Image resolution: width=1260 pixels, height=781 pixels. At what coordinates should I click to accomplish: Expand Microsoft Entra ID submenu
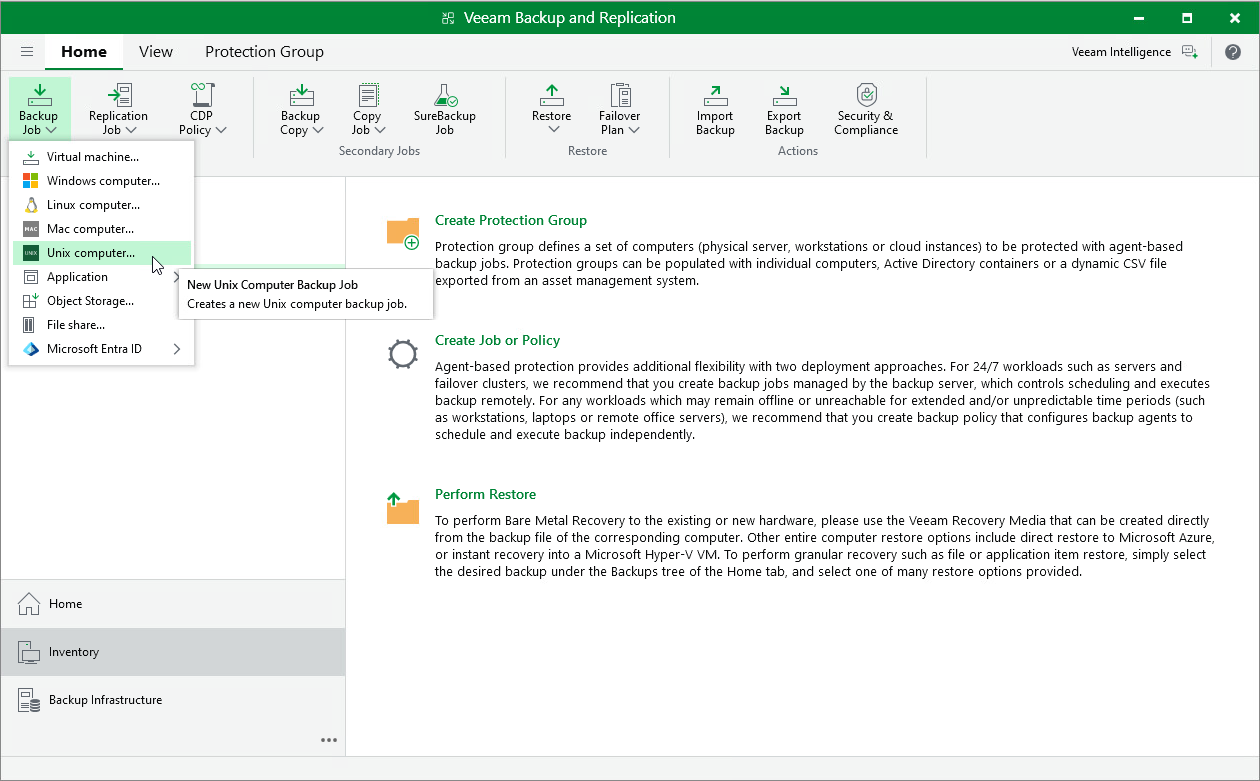177,349
